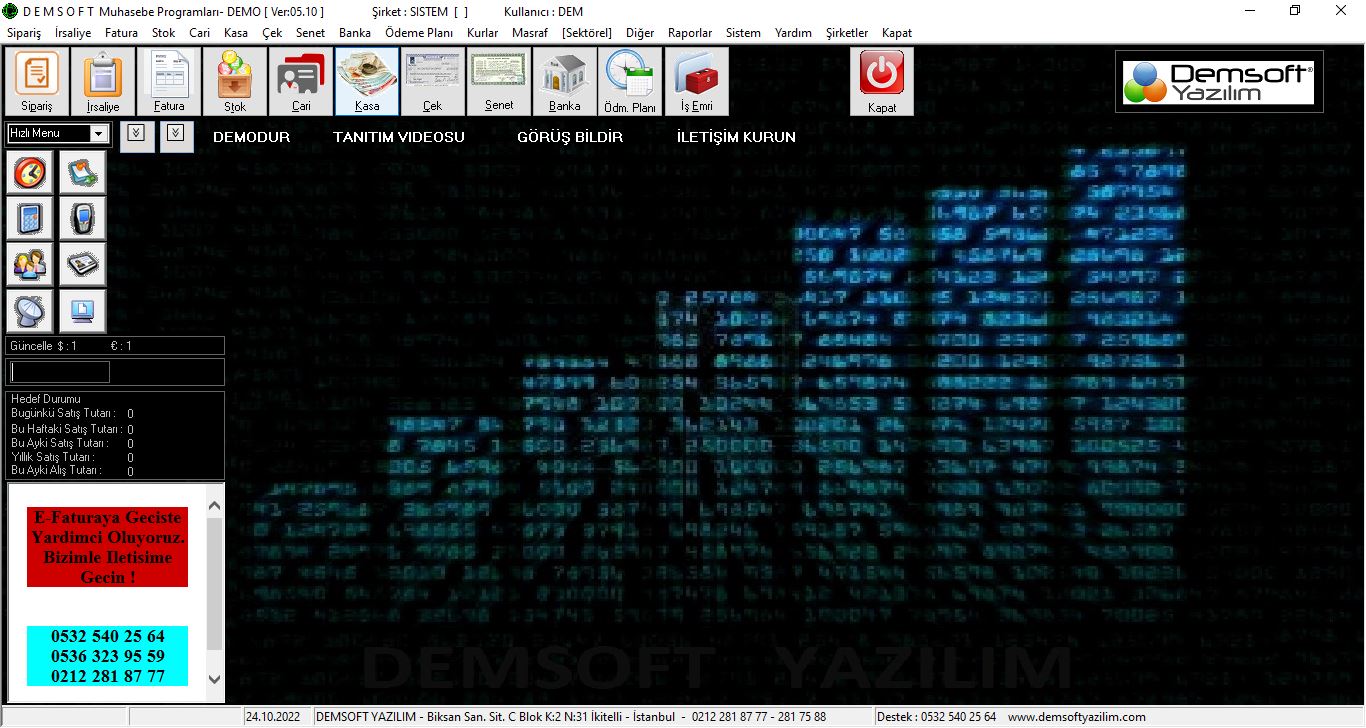Click the monitor-with-document quick-menu icon
1366x728 pixels.
[82, 311]
